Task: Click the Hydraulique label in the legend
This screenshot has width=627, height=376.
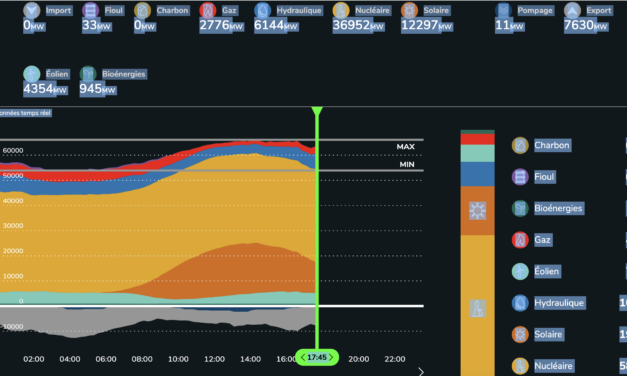Action: [x=559, y=303]
